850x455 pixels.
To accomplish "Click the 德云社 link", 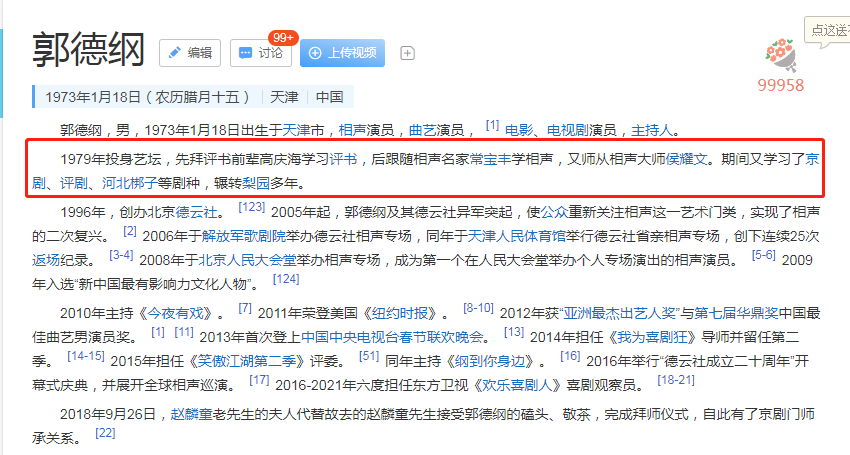I will [196, 212].
